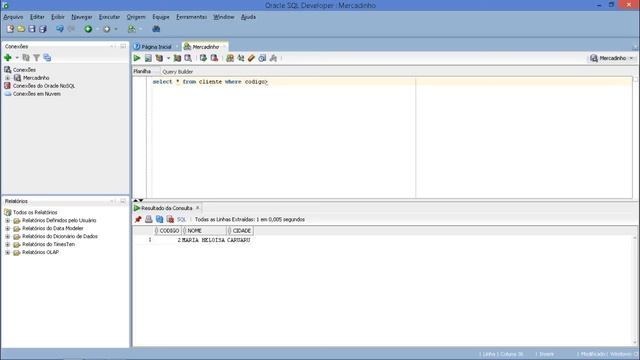Click the filter funnel icon in Conexões panel
The image size is (640, 360).
(x=36, y=58)
